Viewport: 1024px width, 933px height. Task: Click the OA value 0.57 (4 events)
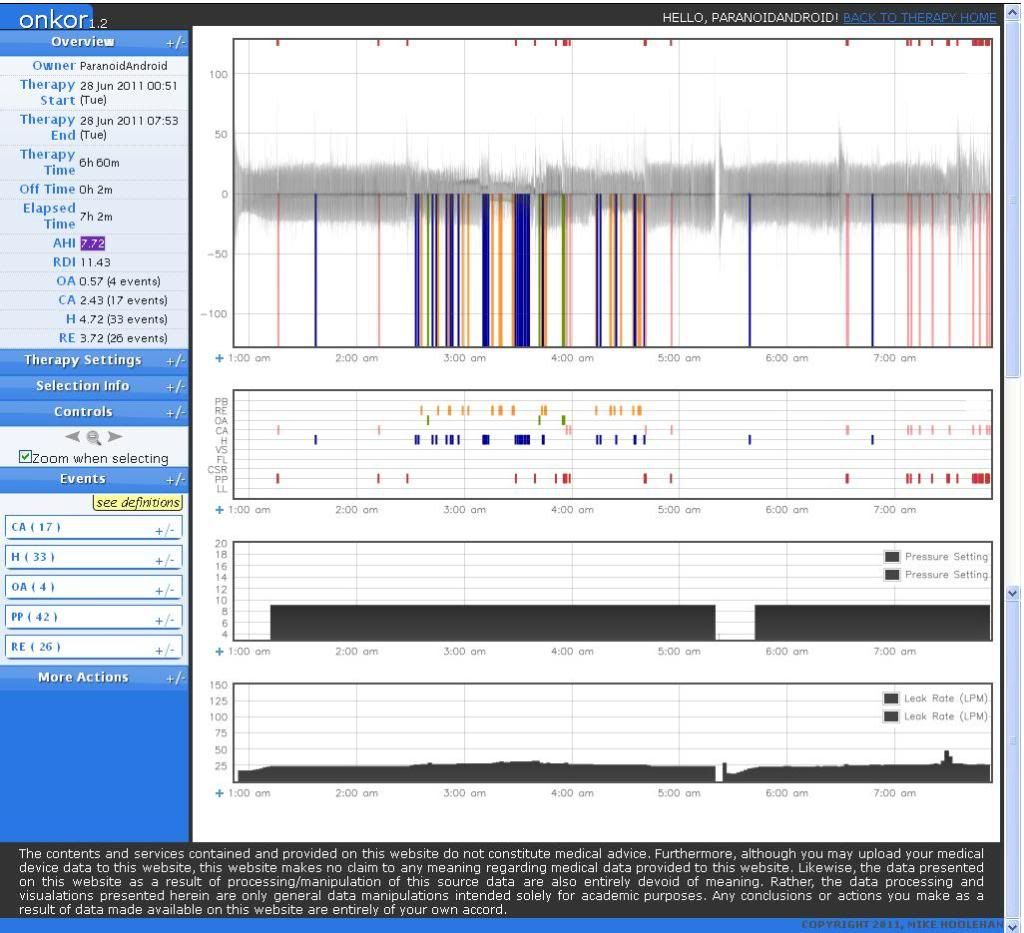[x=120, y=281]
